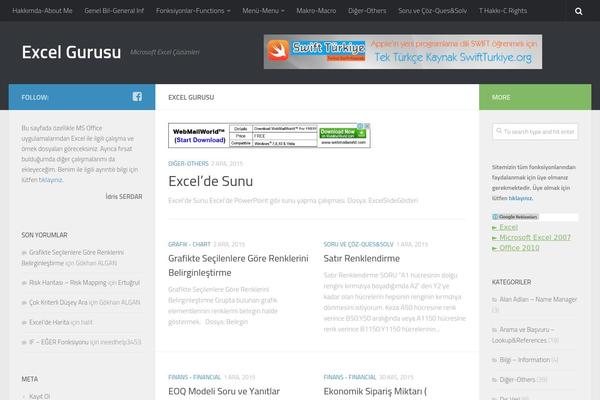The width and height of the screenshot is (600, 400).
Task: Open SORU VE ÇÖZ-QUES&SOLV category link
Action: 358,244
